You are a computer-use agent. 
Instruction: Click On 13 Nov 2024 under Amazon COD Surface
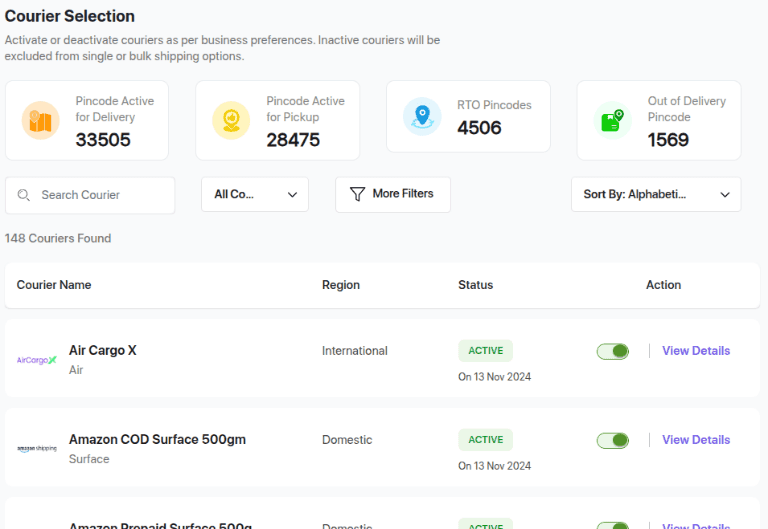(494, 466)
